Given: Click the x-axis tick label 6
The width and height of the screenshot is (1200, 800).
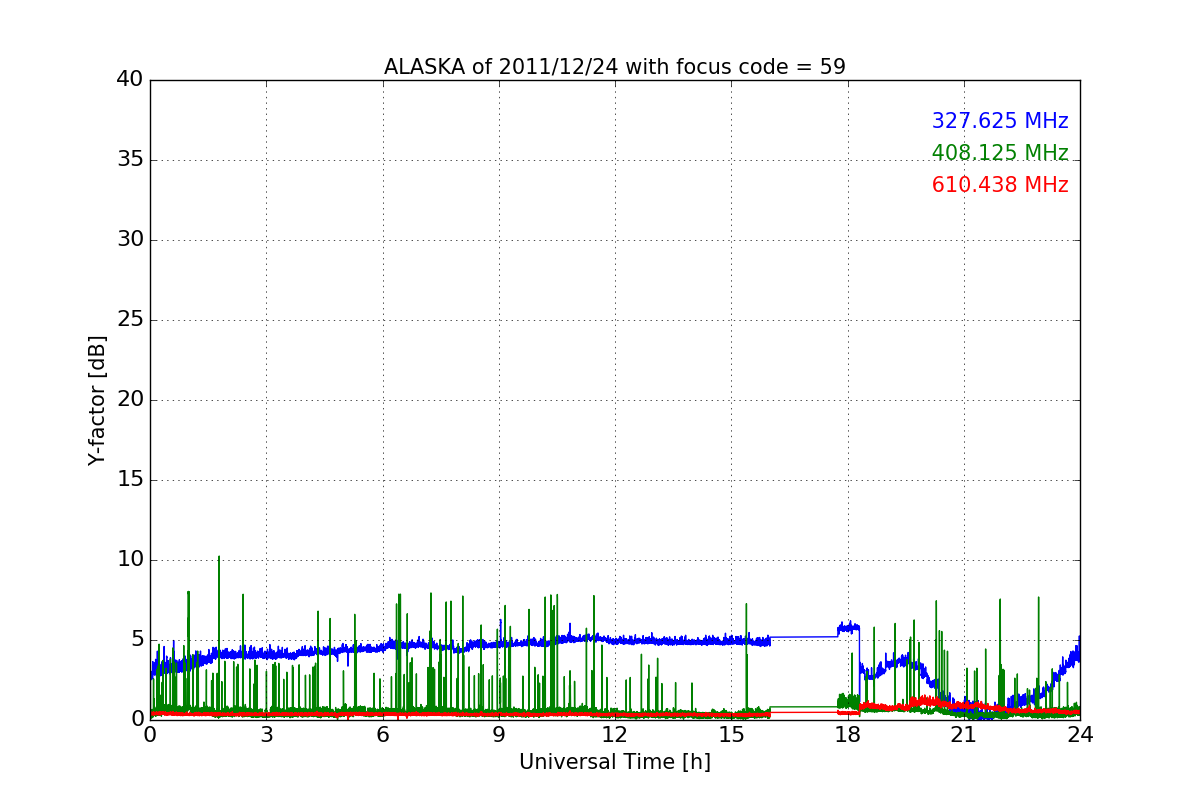Looking at the screenshot, I should coord(382,734).
